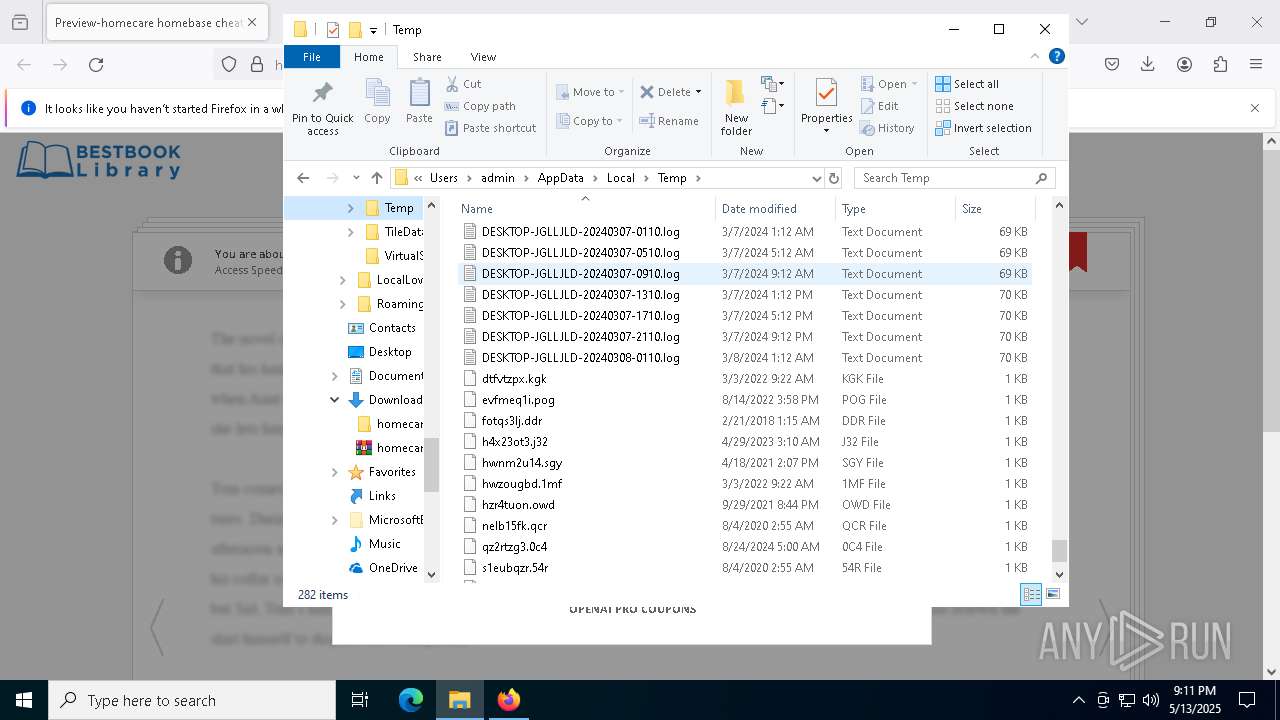The image size is (1280, 720).
Task: Sort files by Type column
Action: tap(894, 209)
